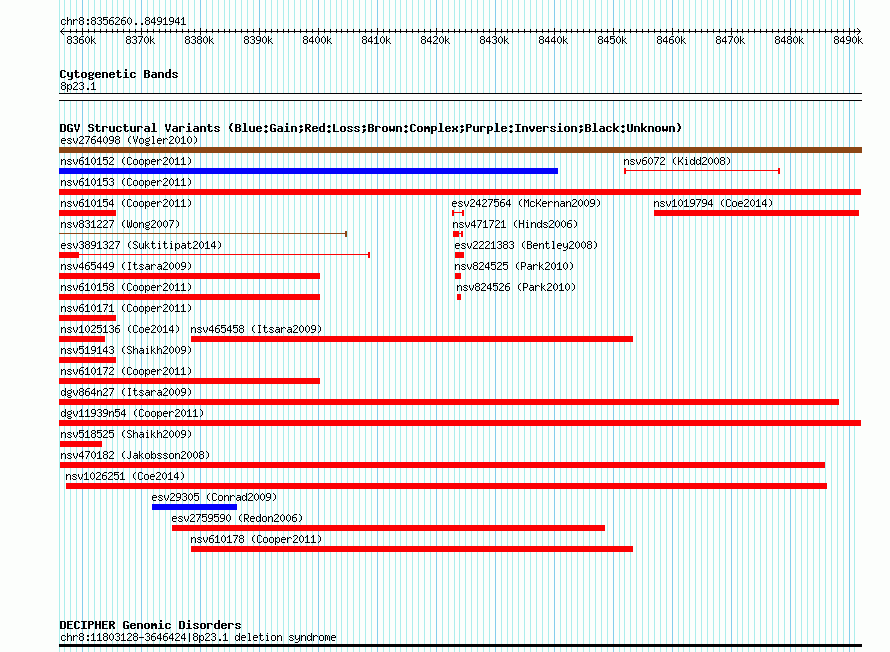Click nsv824526 (Park2010) label
890x652 pixels.
tap(516, 287)
